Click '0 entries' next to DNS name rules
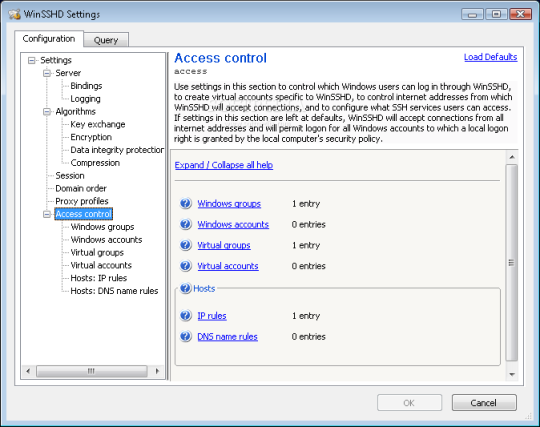The image size is (540, 427). click(309, 336)
